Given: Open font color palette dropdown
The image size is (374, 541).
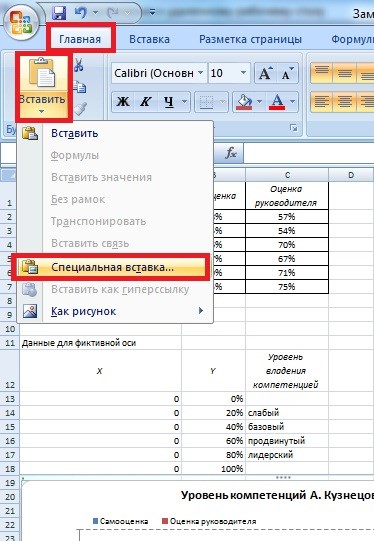Looking at the screenshot, I should coord(293,102).
